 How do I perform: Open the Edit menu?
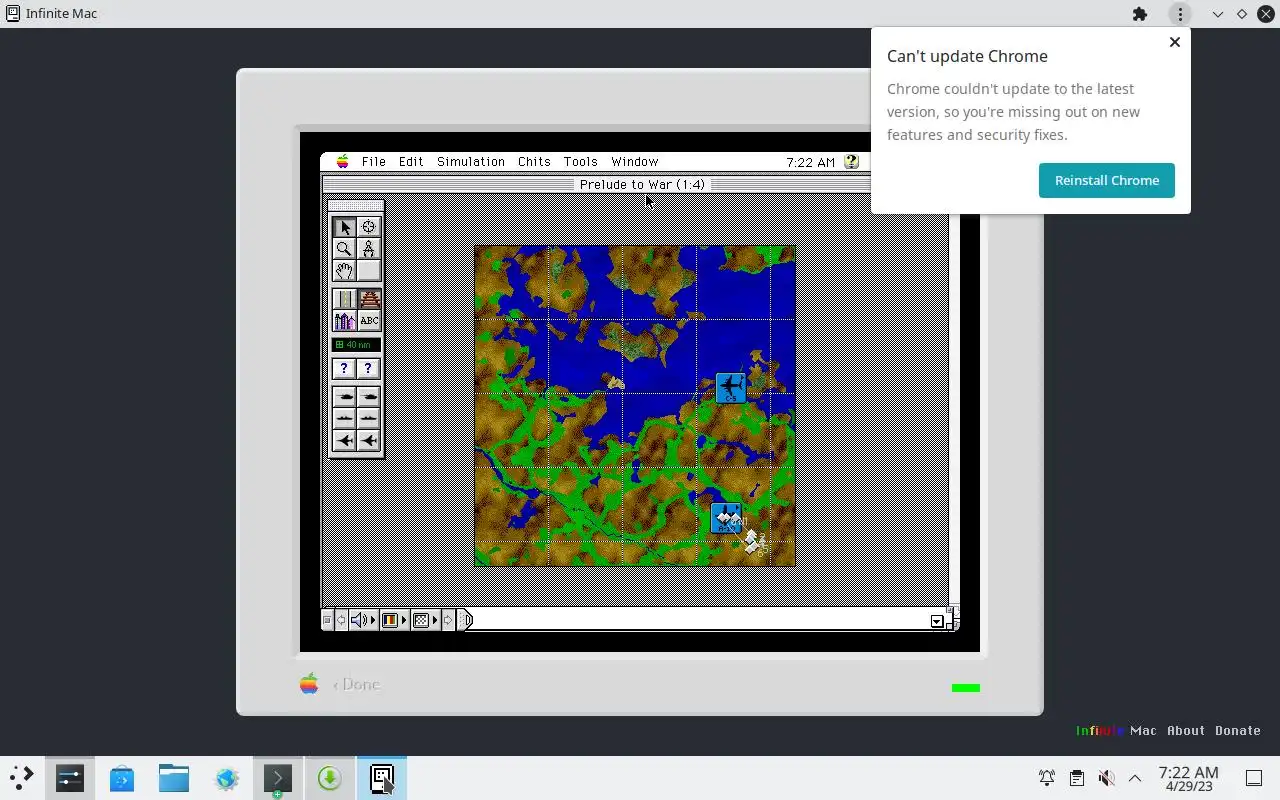411,162
